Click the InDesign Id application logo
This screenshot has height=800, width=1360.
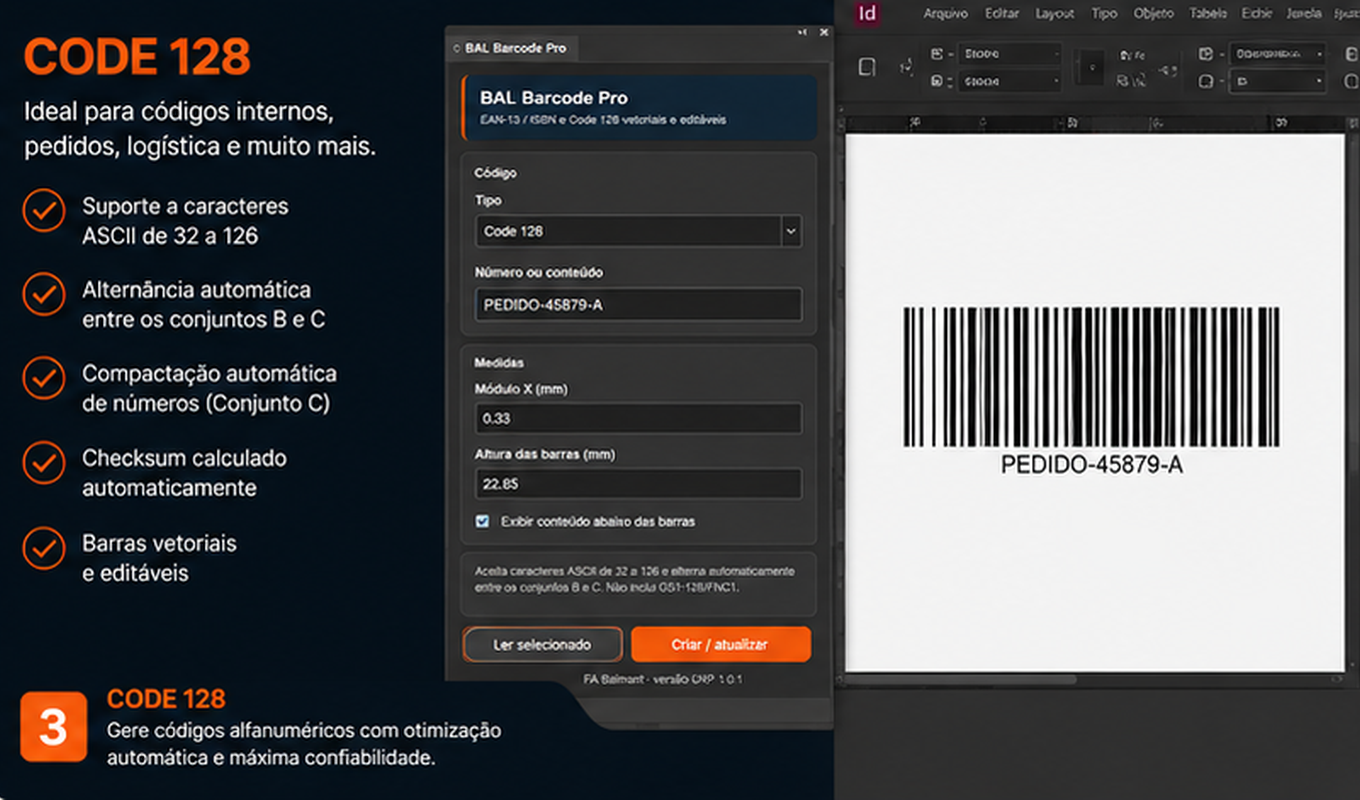click(x=868, y=13)
